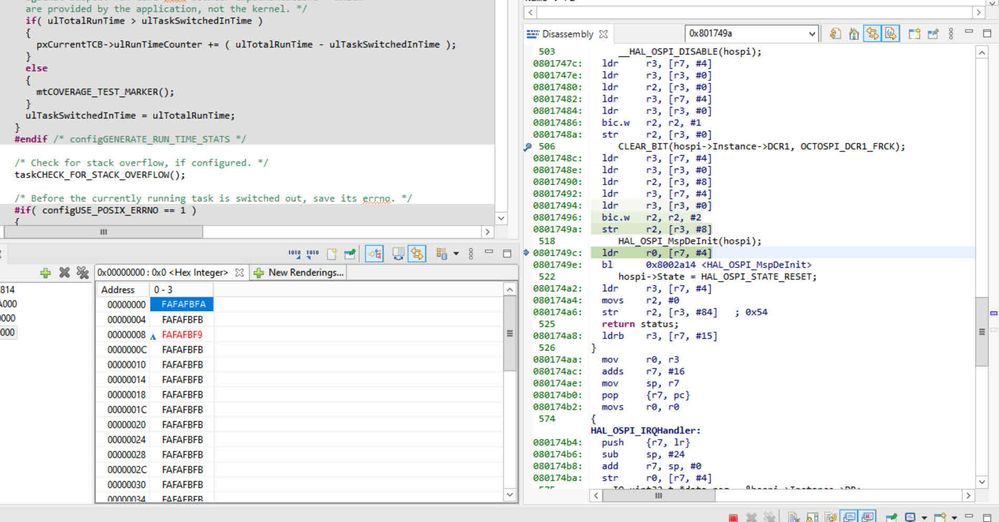
Task: Select red changed cell FAFAFBF9
Action: (182, 335)
